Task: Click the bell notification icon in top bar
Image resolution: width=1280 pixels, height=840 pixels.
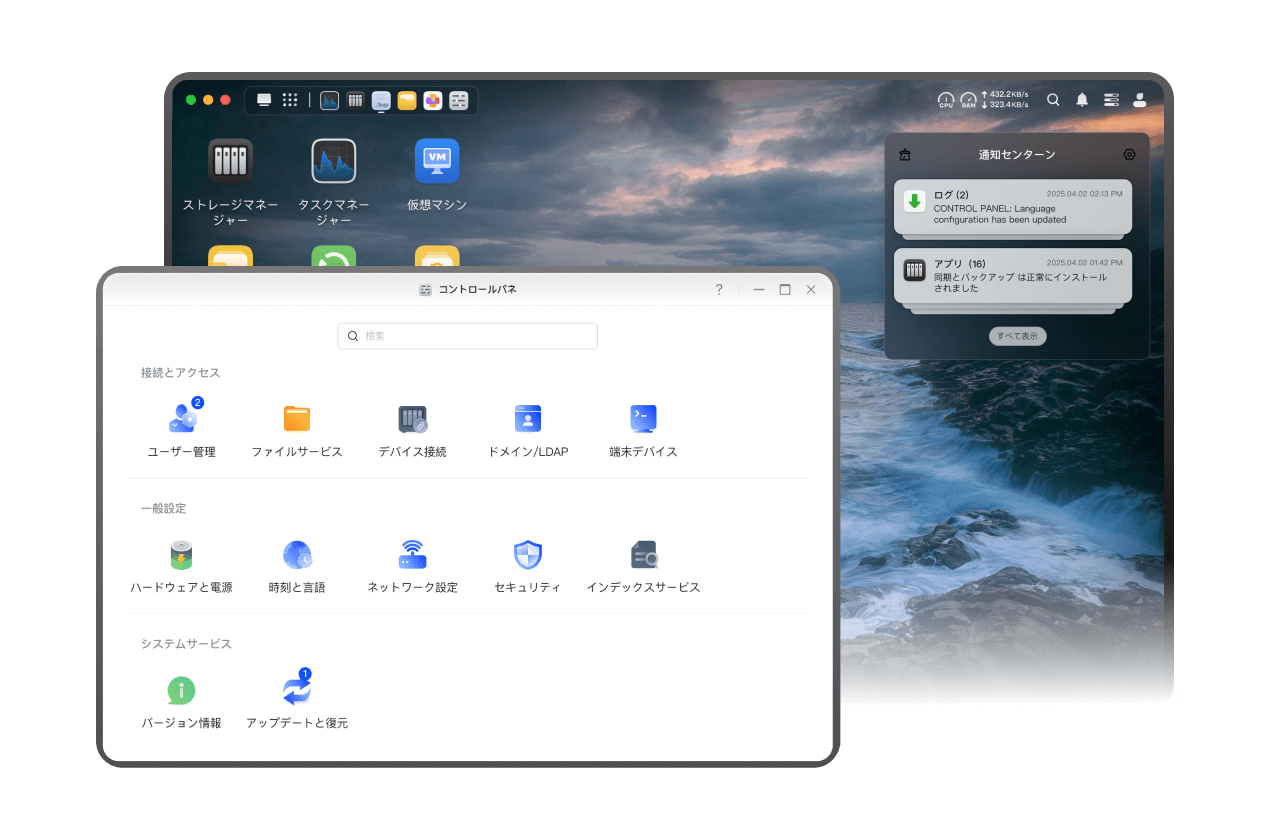Action: [x=1082, y=100]
